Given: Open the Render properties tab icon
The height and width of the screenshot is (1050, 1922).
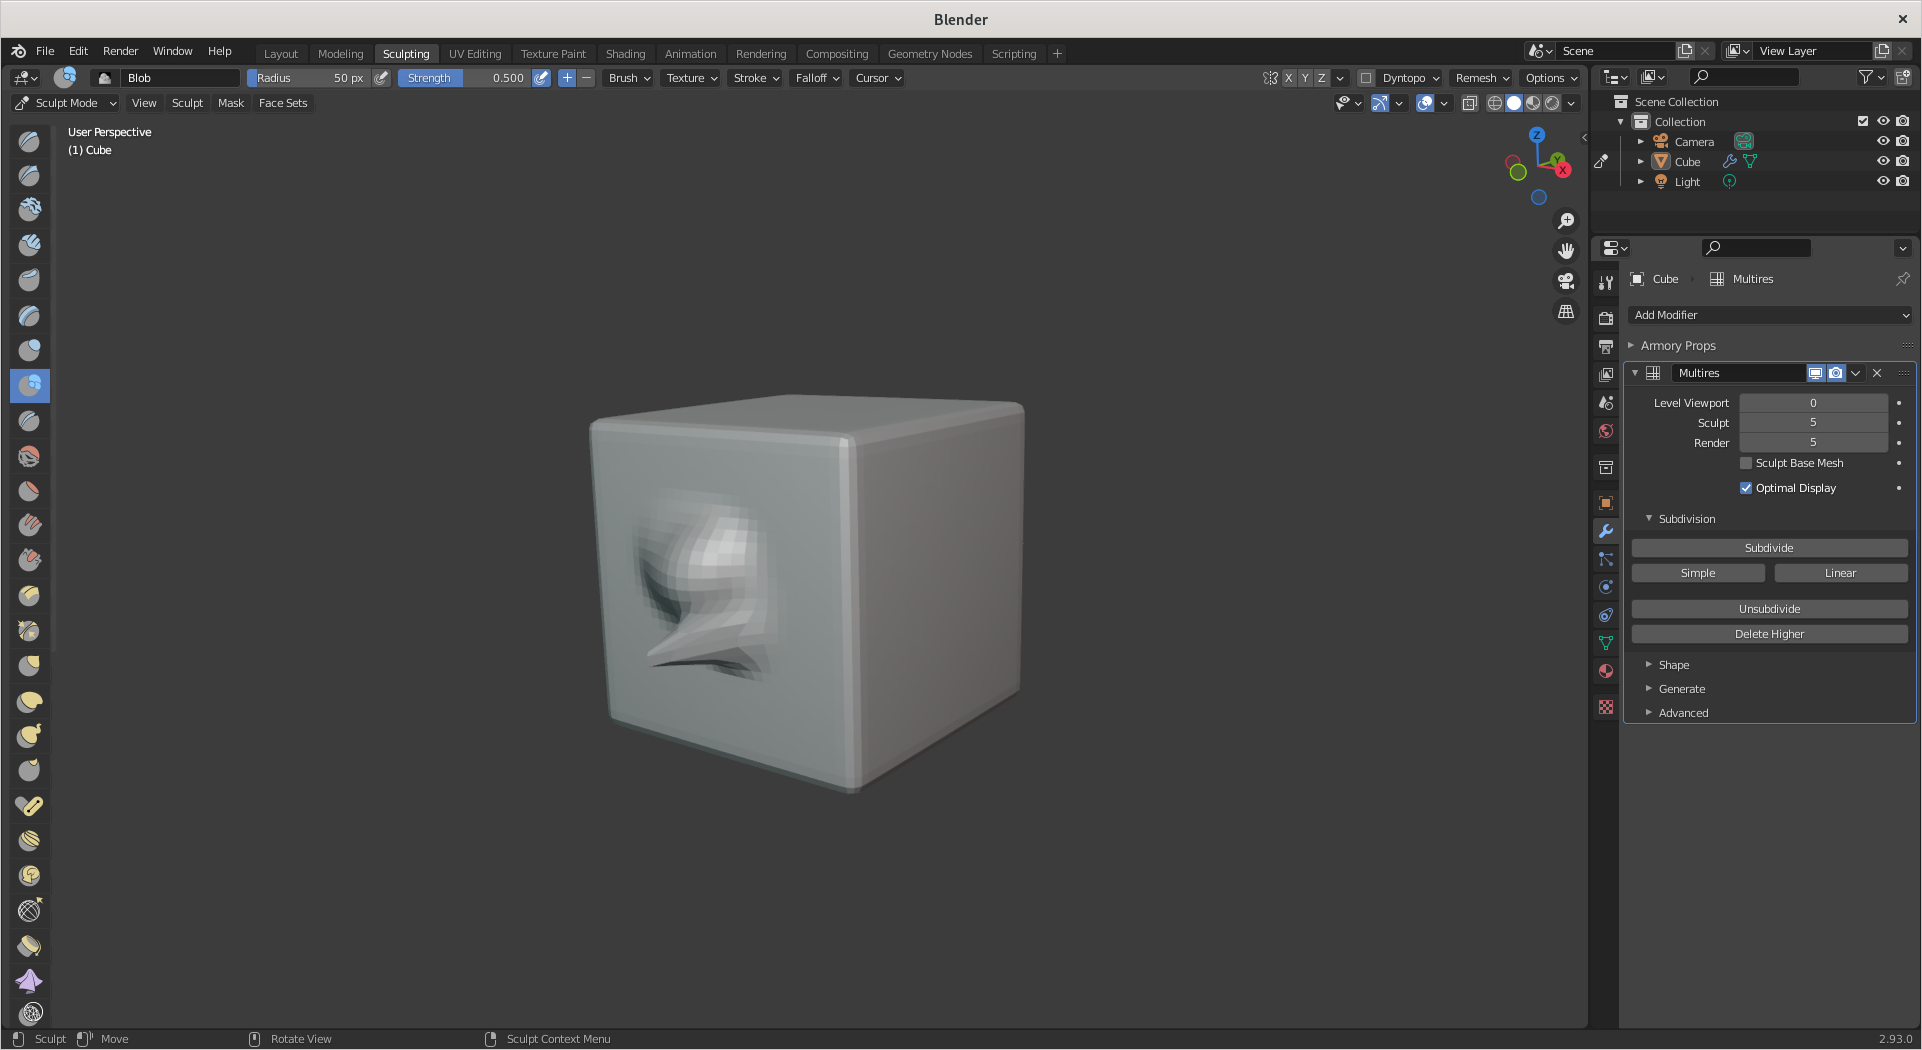Looking at the screenshot, I should 1606,318.
